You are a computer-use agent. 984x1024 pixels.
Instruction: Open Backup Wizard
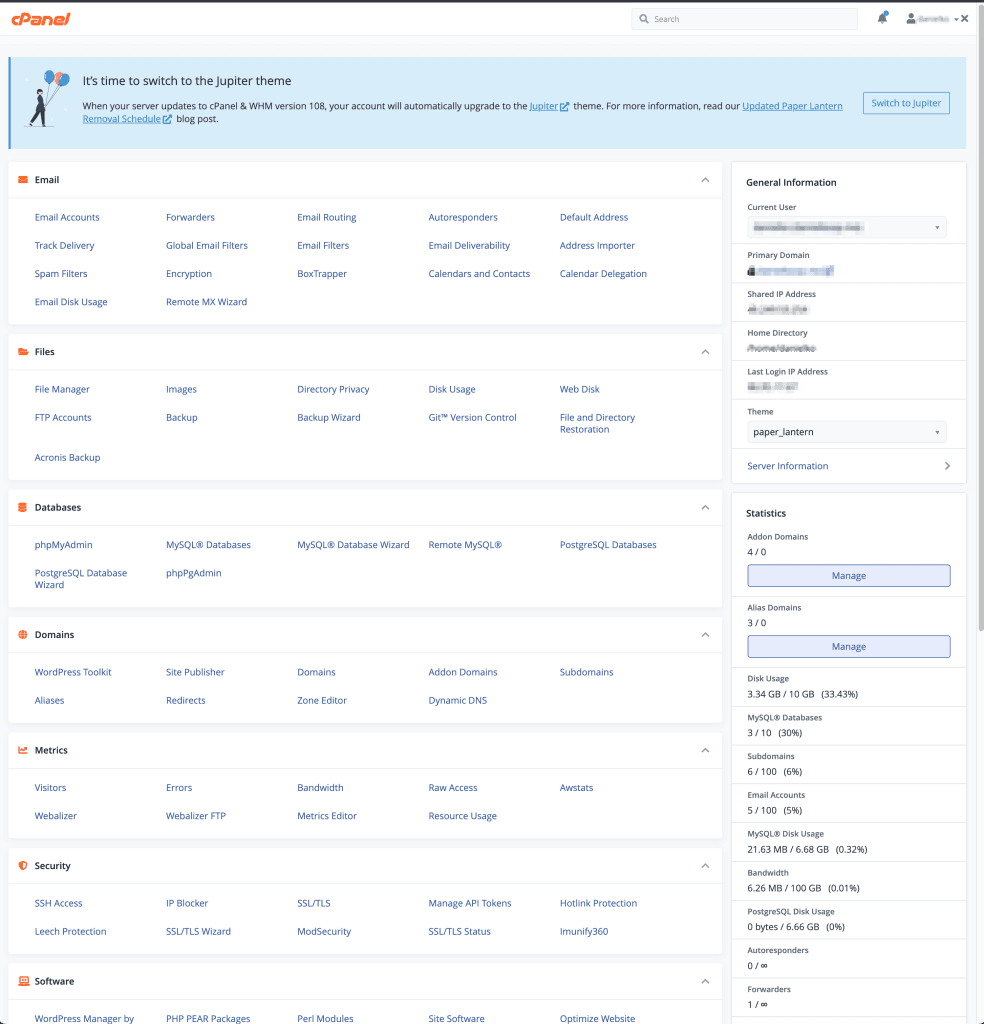[328, 417]
